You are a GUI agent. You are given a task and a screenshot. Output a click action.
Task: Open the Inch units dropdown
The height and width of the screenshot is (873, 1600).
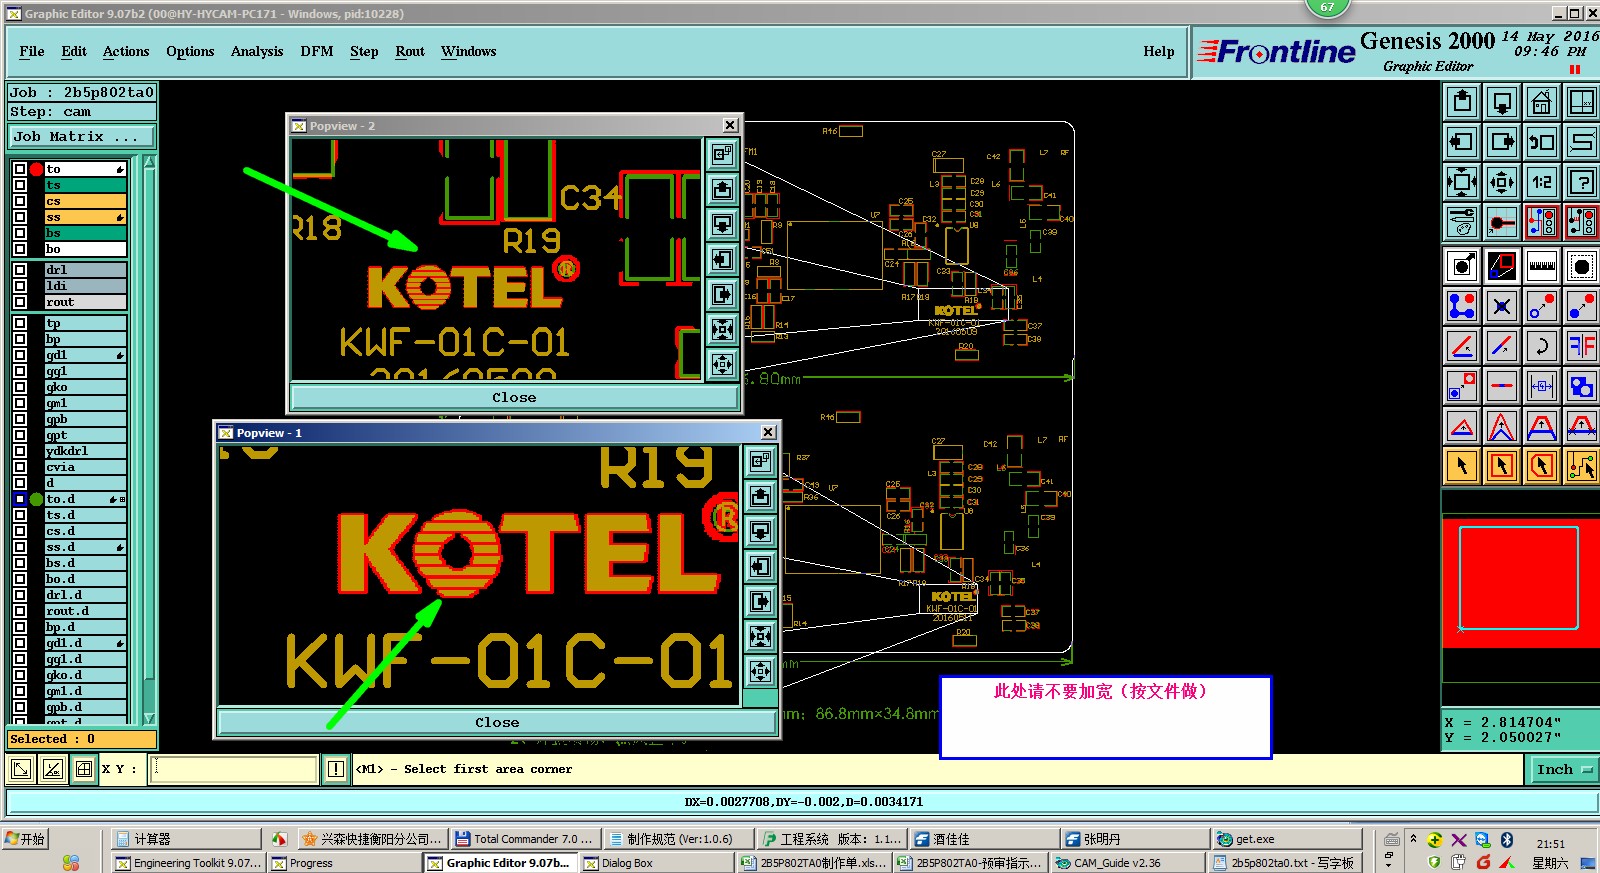pos(1564,769)
